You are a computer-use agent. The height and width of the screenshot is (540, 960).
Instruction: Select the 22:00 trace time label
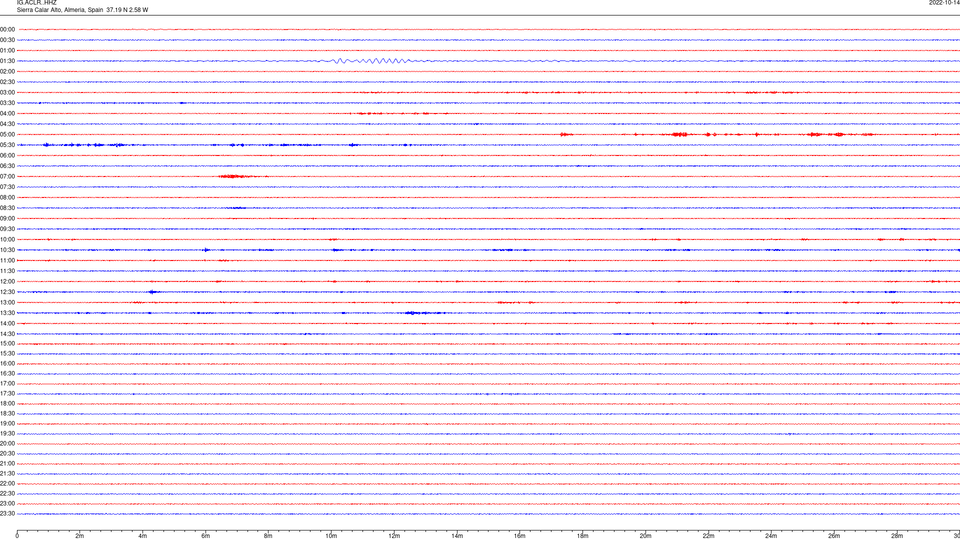click(x=7, y=484)
